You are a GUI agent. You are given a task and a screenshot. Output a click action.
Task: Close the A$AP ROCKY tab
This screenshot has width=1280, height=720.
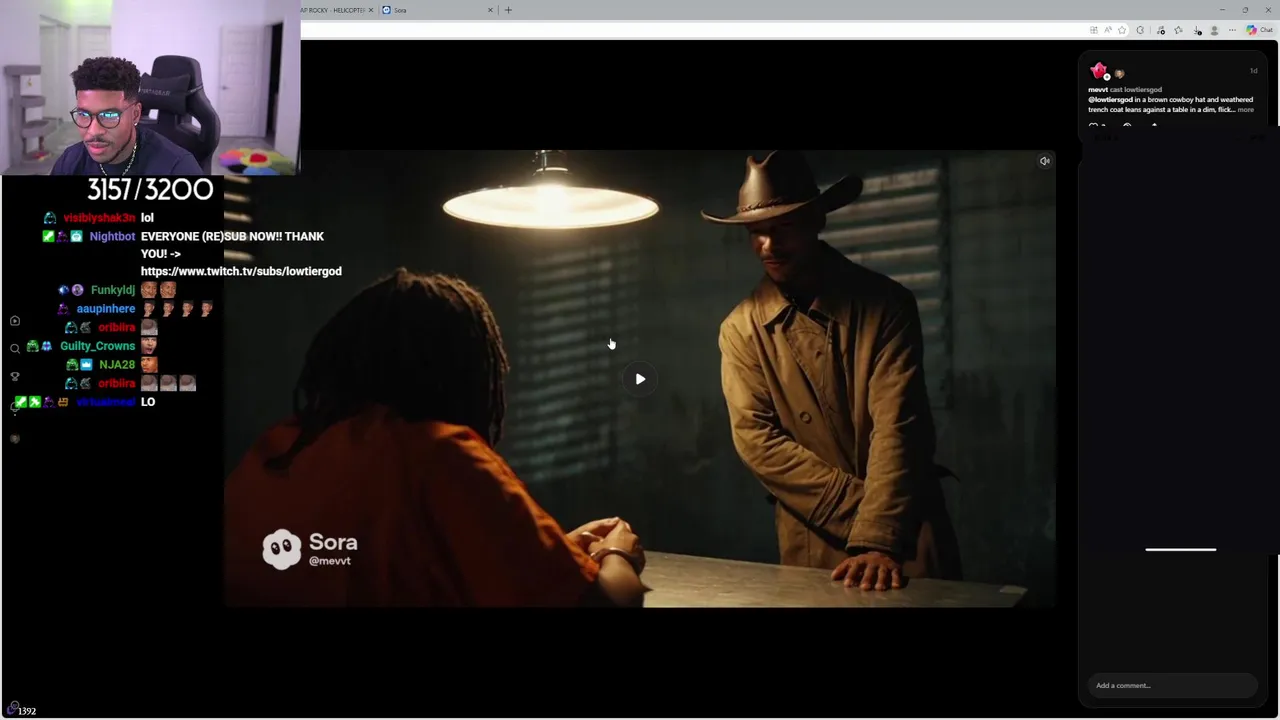[x=371, y=10]
